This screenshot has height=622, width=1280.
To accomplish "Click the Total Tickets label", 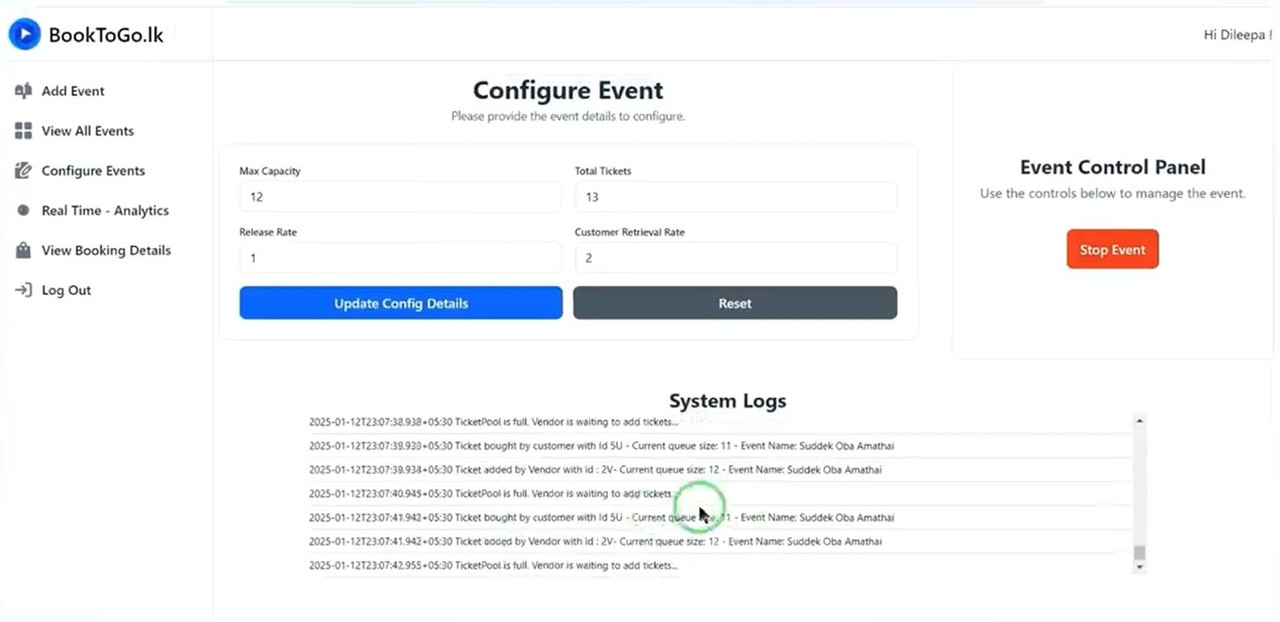I will [603, 171].
